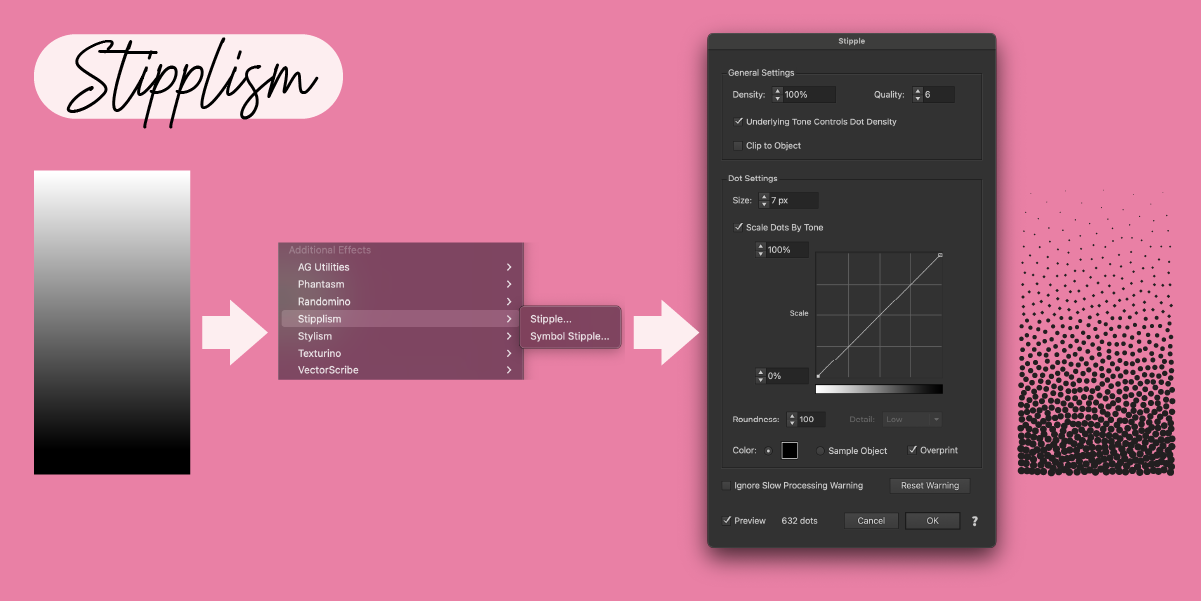Click the grayscale tone gradient bar
The width and height of the screenshot is (1201, 601).
(x=879, y=389)
